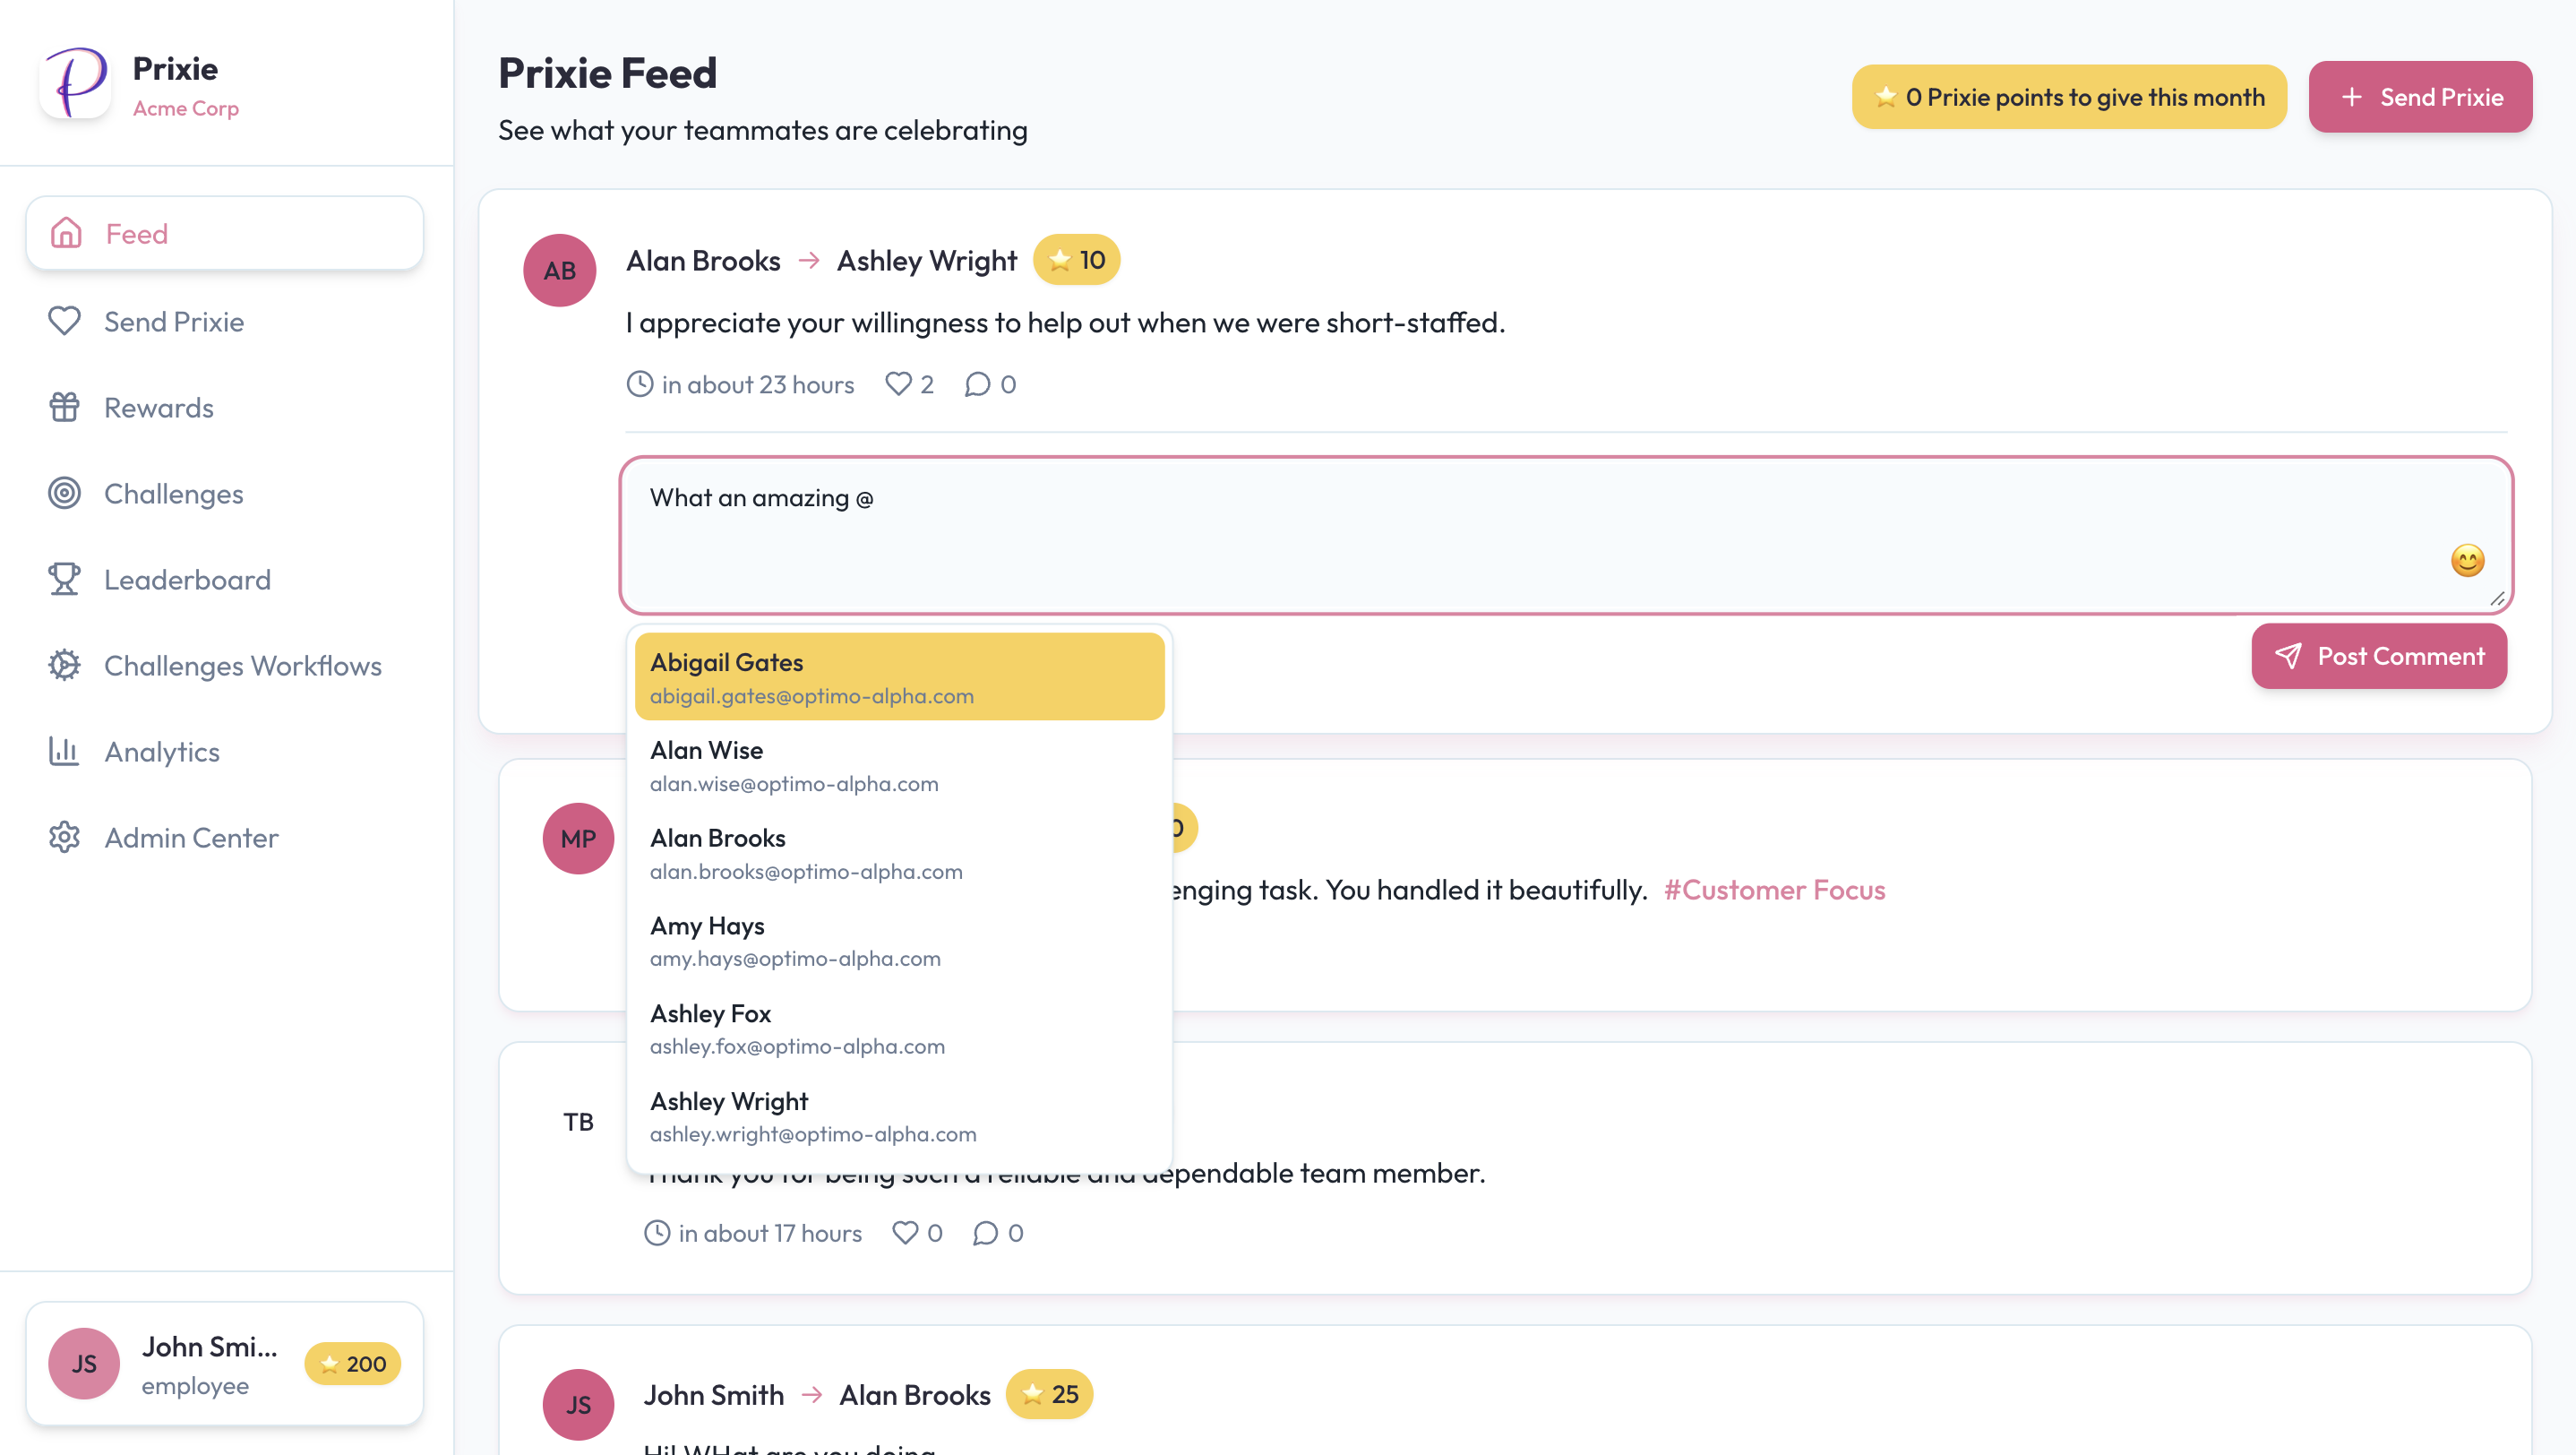The height and width of the screenshot is (1455, 2576).
Task: Open Admin Center gear icon
Action: [x=65, y=837]
